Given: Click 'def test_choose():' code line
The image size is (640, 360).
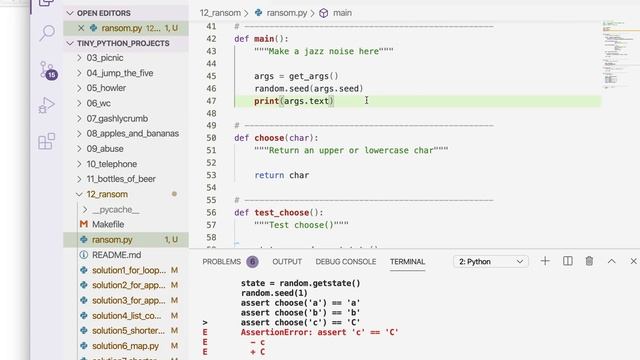Looking at the screenshot, I should point(279,213).
